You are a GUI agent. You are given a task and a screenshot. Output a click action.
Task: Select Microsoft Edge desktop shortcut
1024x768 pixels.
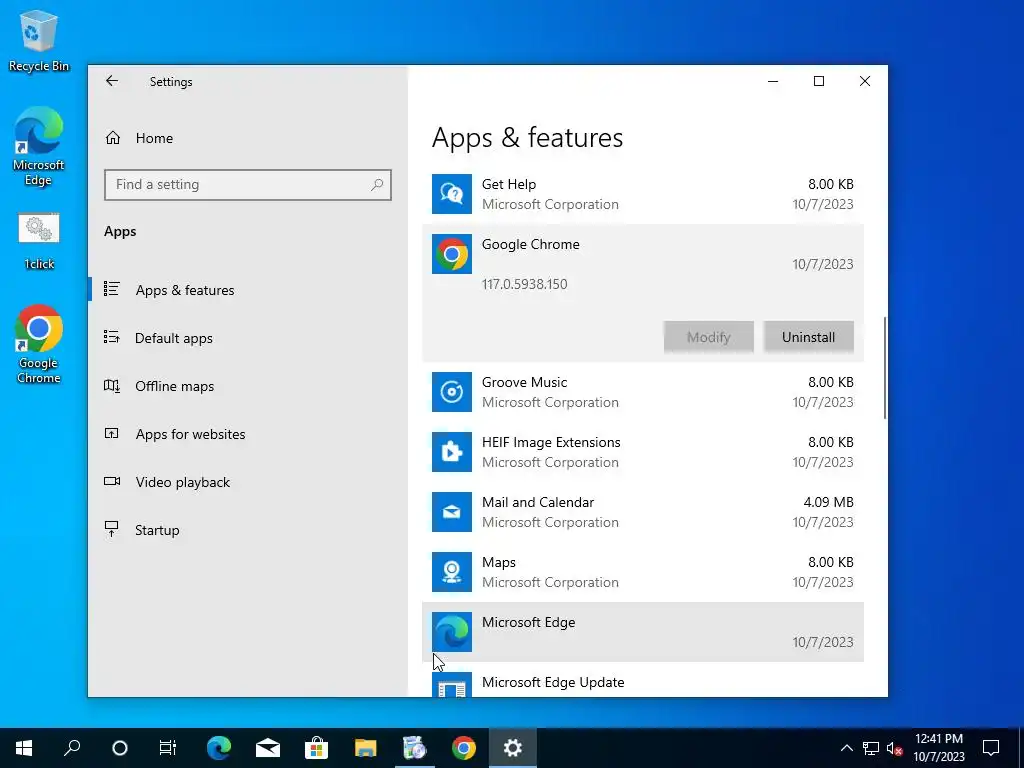pyautogui.click(x=39, y=146)
